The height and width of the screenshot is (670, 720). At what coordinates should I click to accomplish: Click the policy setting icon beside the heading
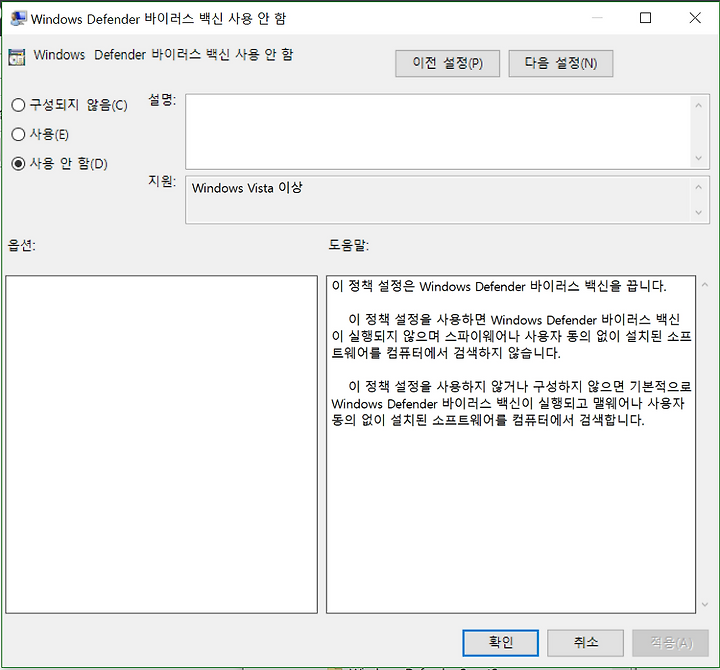[x=17, y=57]
